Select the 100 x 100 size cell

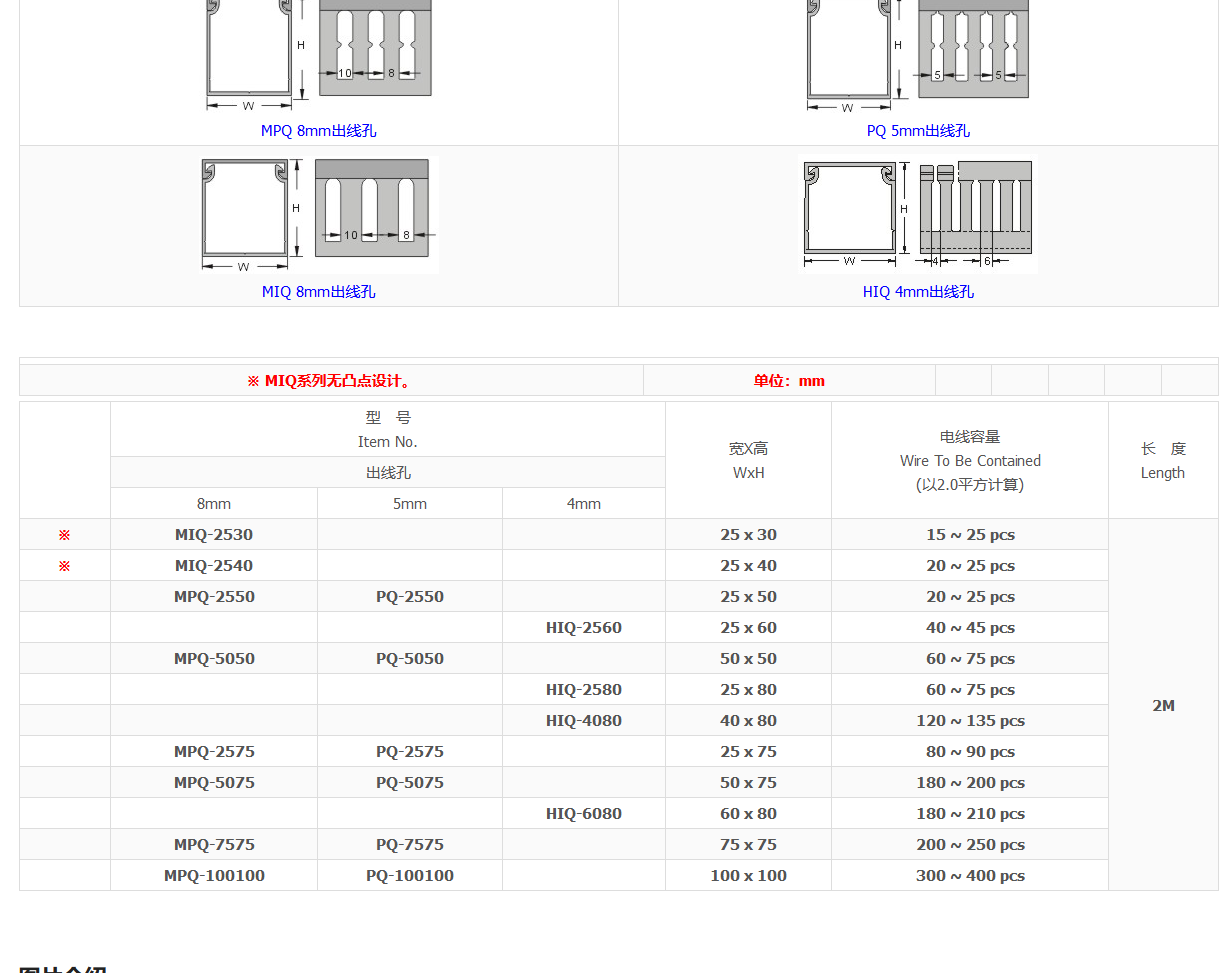(748, 876)
